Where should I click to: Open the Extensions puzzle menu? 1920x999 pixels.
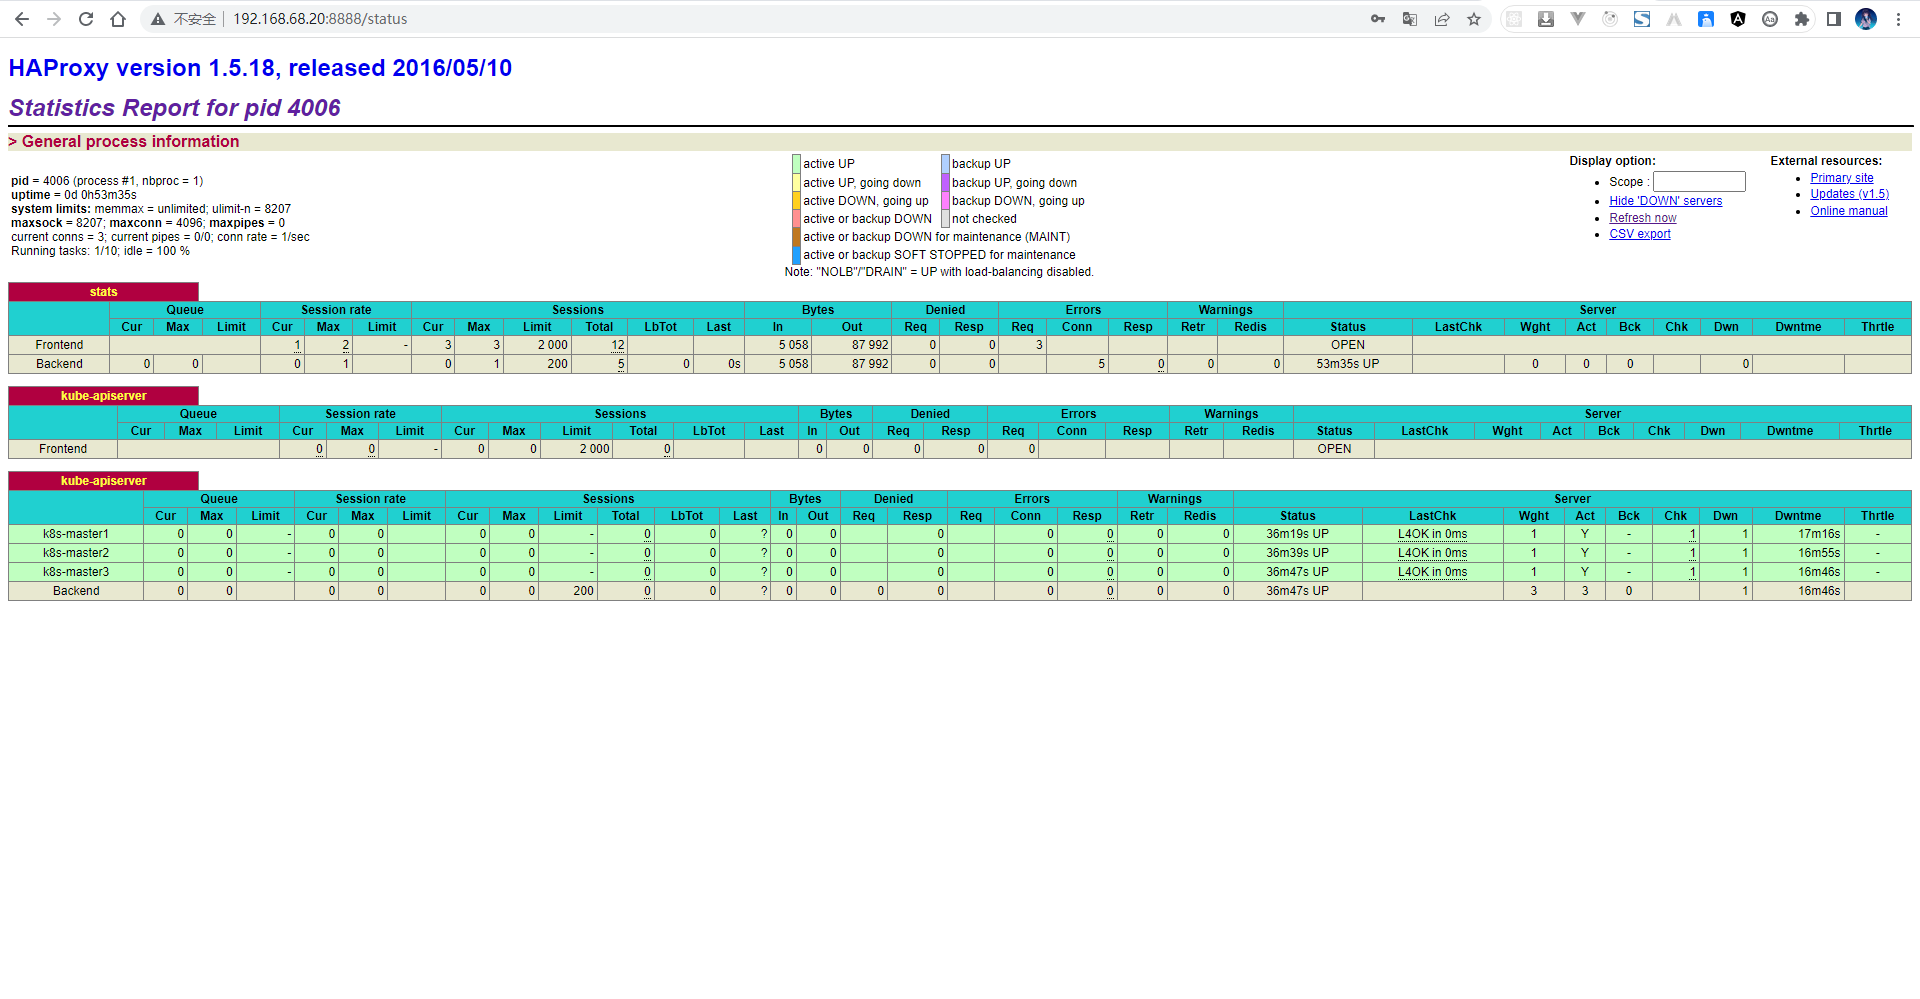pyautogui.click(x=1802, y=19)
